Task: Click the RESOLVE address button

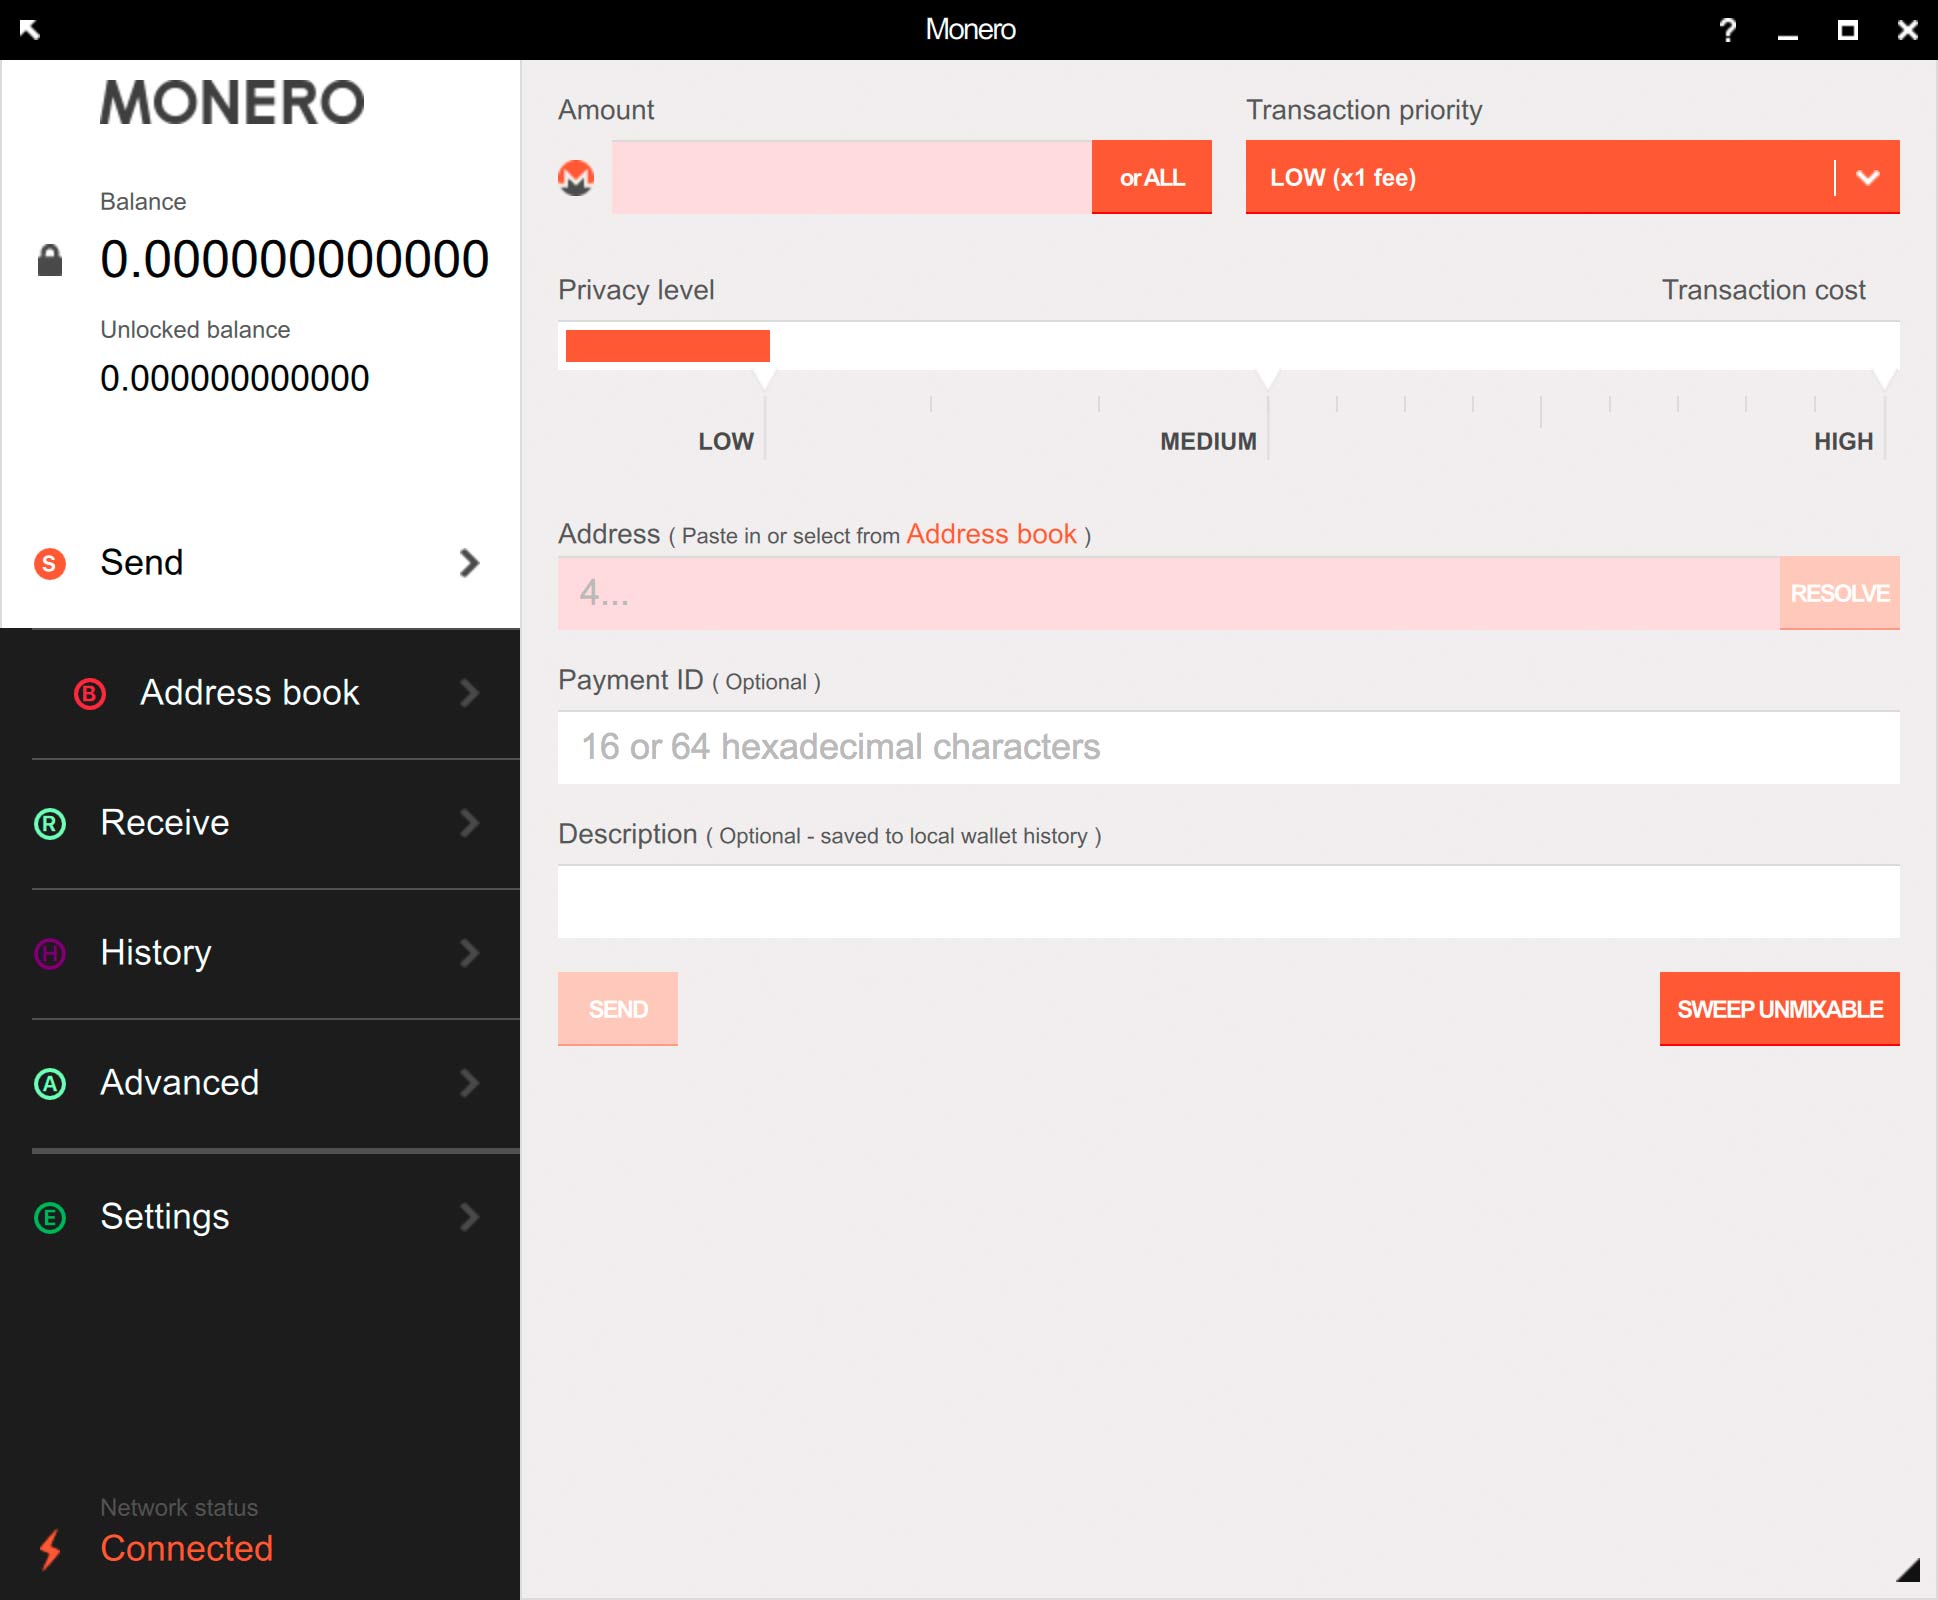Action: pyautogui.click(x=1837, y=591)
